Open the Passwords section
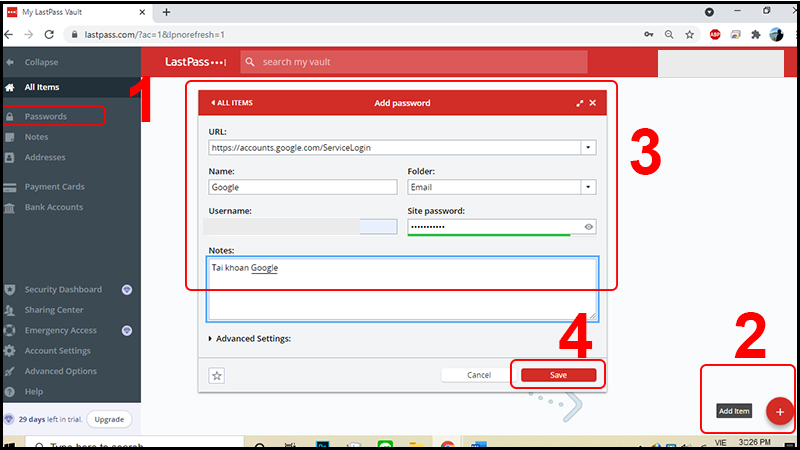 click(x=45, y=116)
